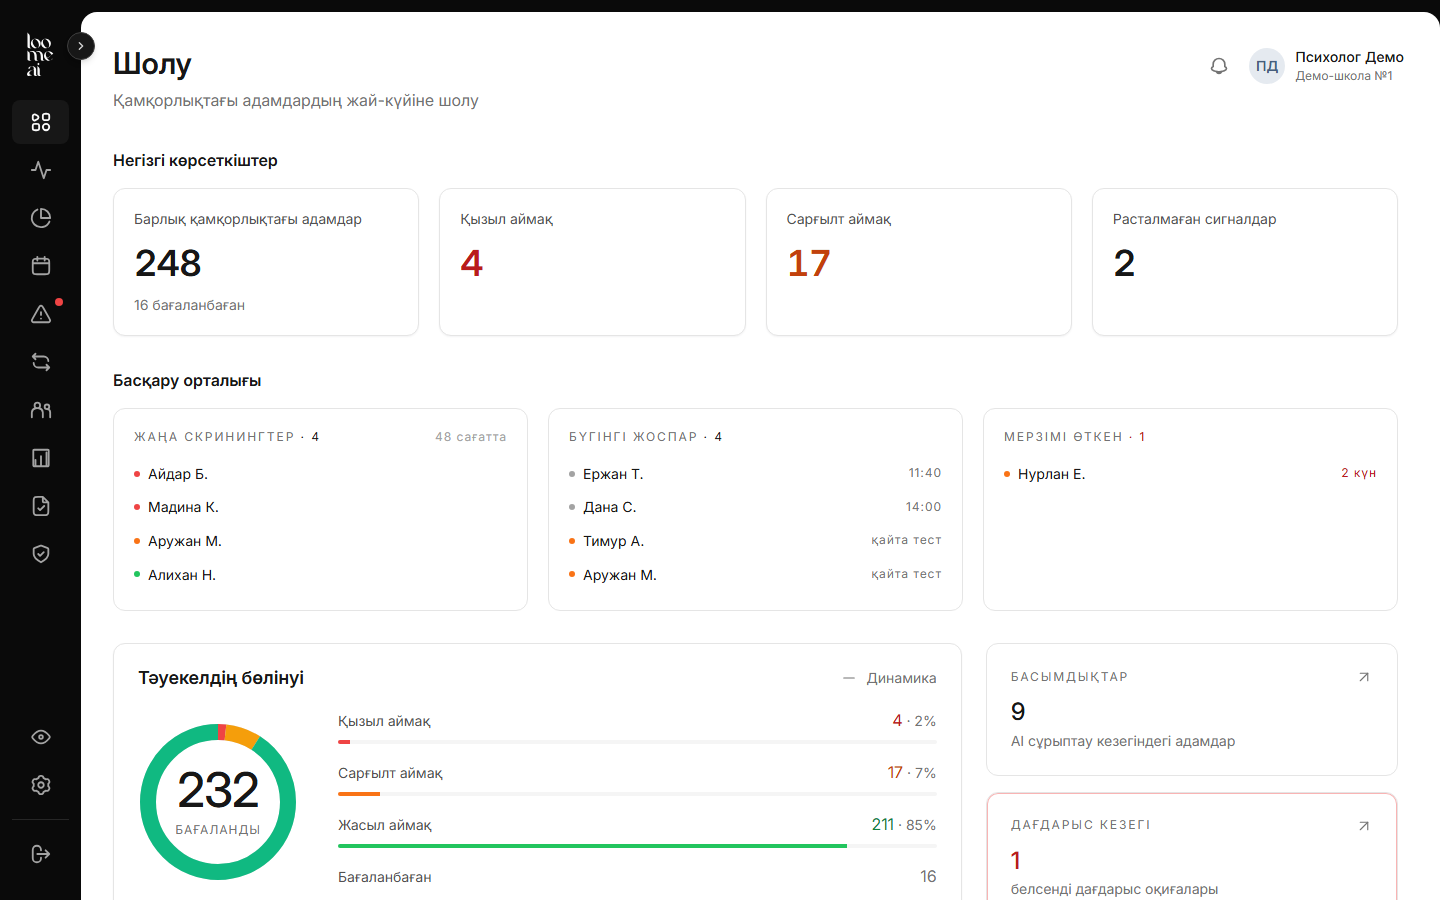Open the Барлық қамқорлықтағы адамдар 248 card
The image size is (1440, 900).
pos(266,262)
